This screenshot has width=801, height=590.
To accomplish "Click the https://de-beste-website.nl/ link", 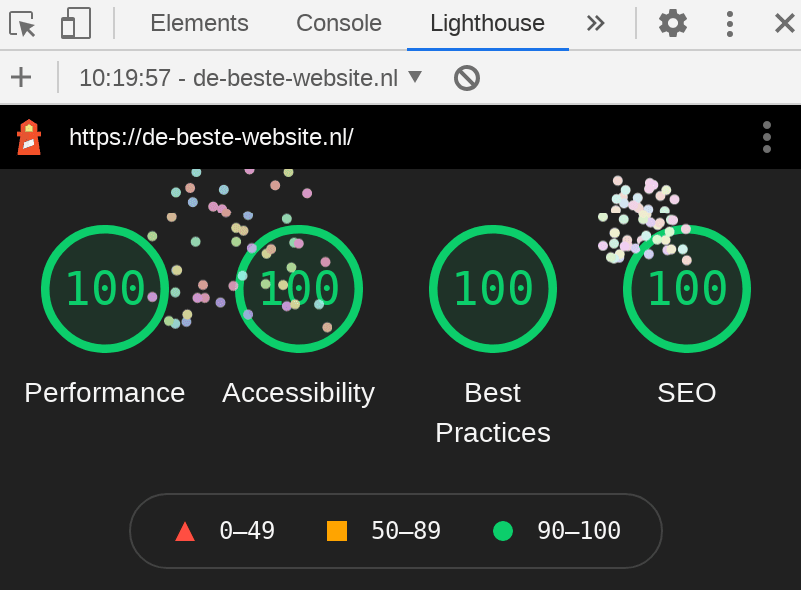I will 212,137.
